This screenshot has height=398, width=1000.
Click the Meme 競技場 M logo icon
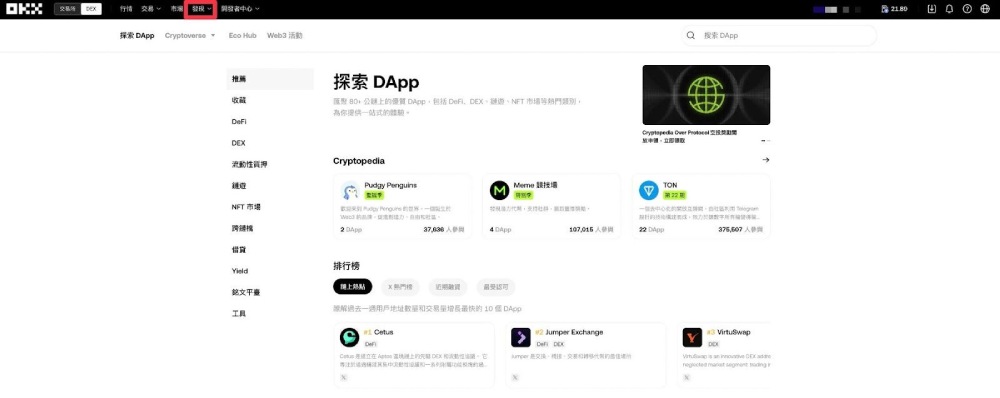pos(499,190)
